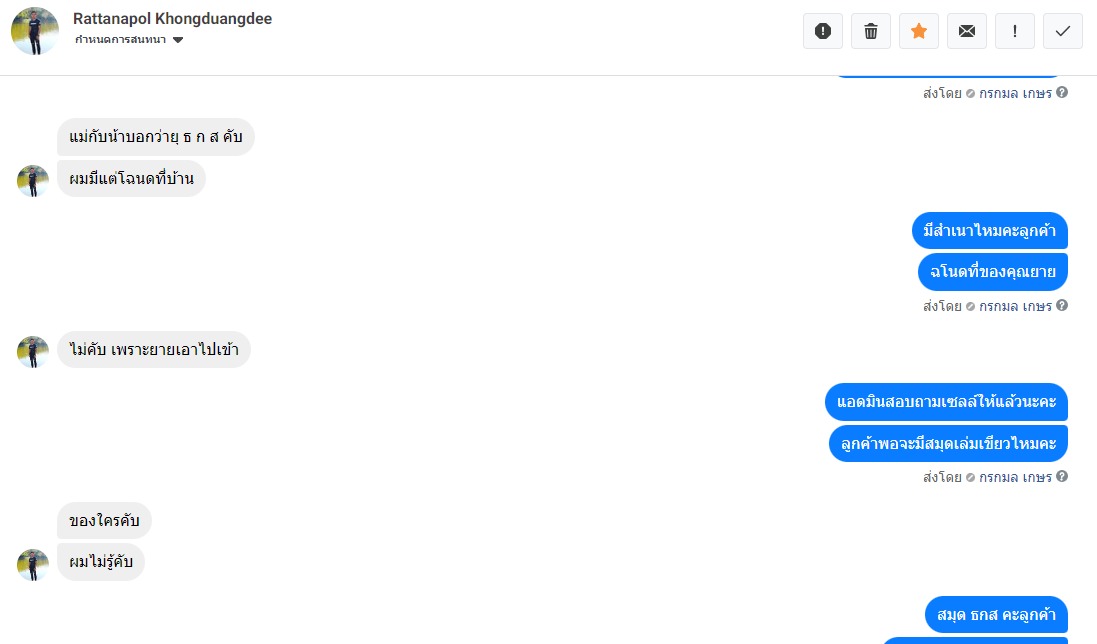Click the สมุด ธกส คะลูกค้า message bubble
Image resolution: width=1097 pixels, height=644 pixels.
(x=996, y=615)
